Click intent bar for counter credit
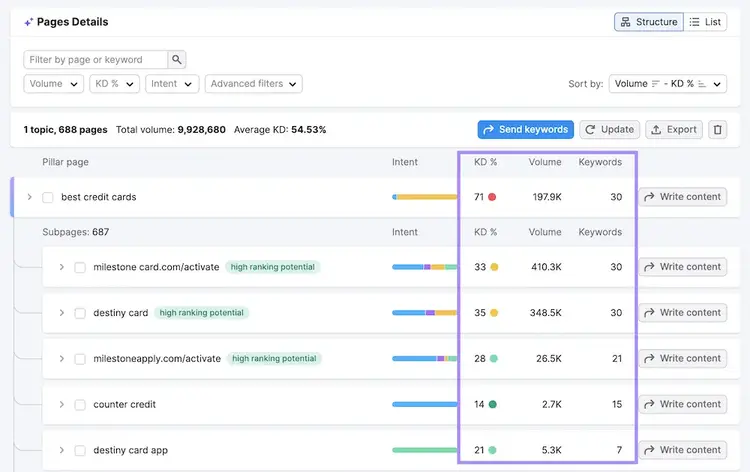 point(425,405)
